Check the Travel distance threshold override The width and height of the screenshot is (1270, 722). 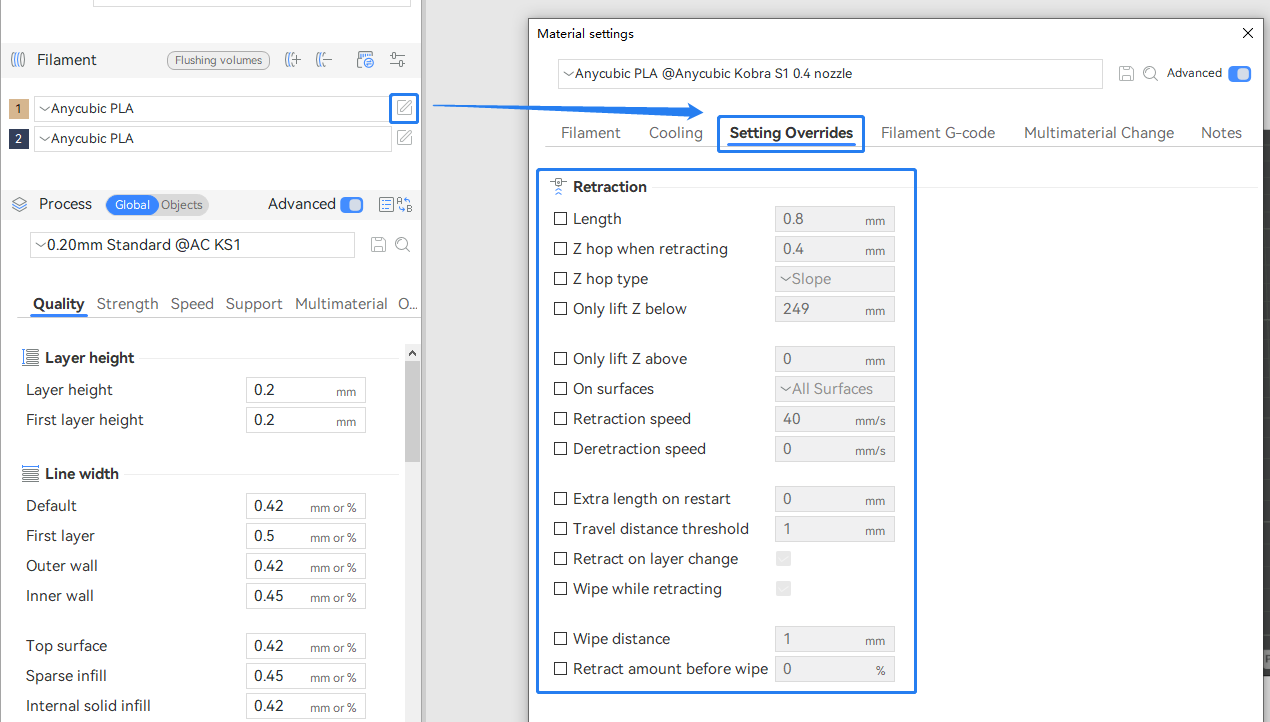click(x=560, y=529)
